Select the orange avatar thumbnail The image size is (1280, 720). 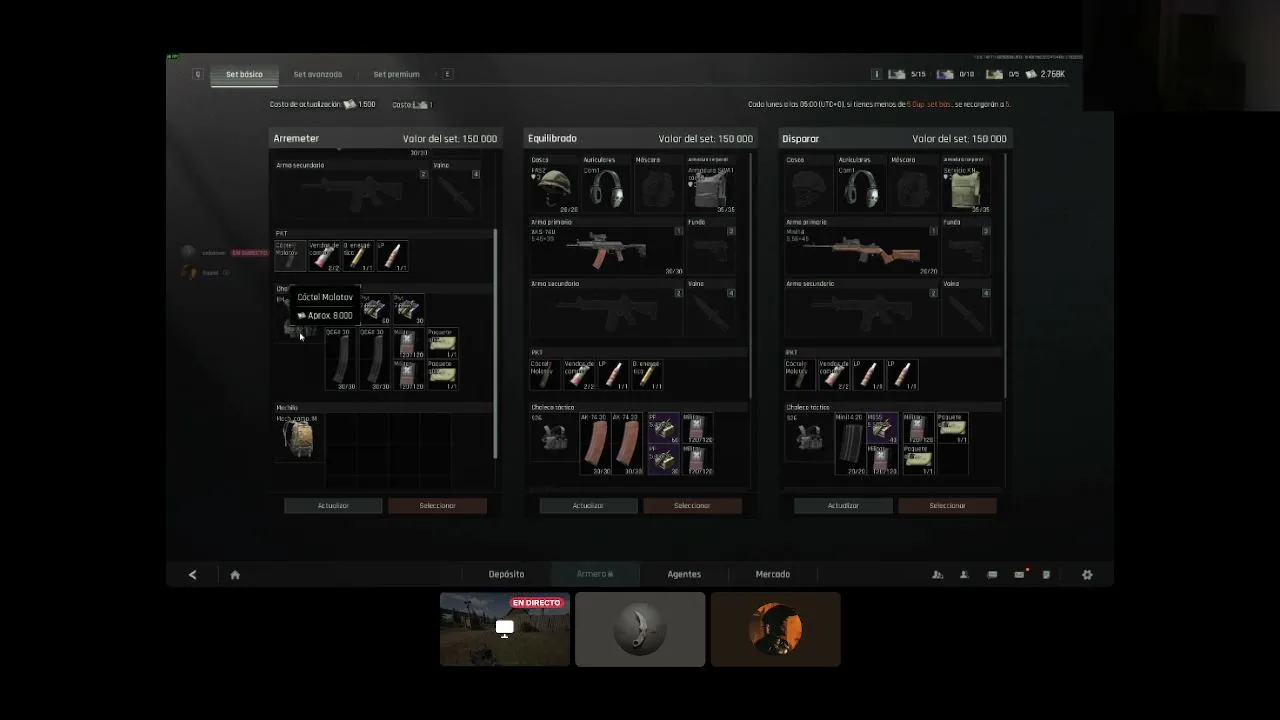click(775, 629)
